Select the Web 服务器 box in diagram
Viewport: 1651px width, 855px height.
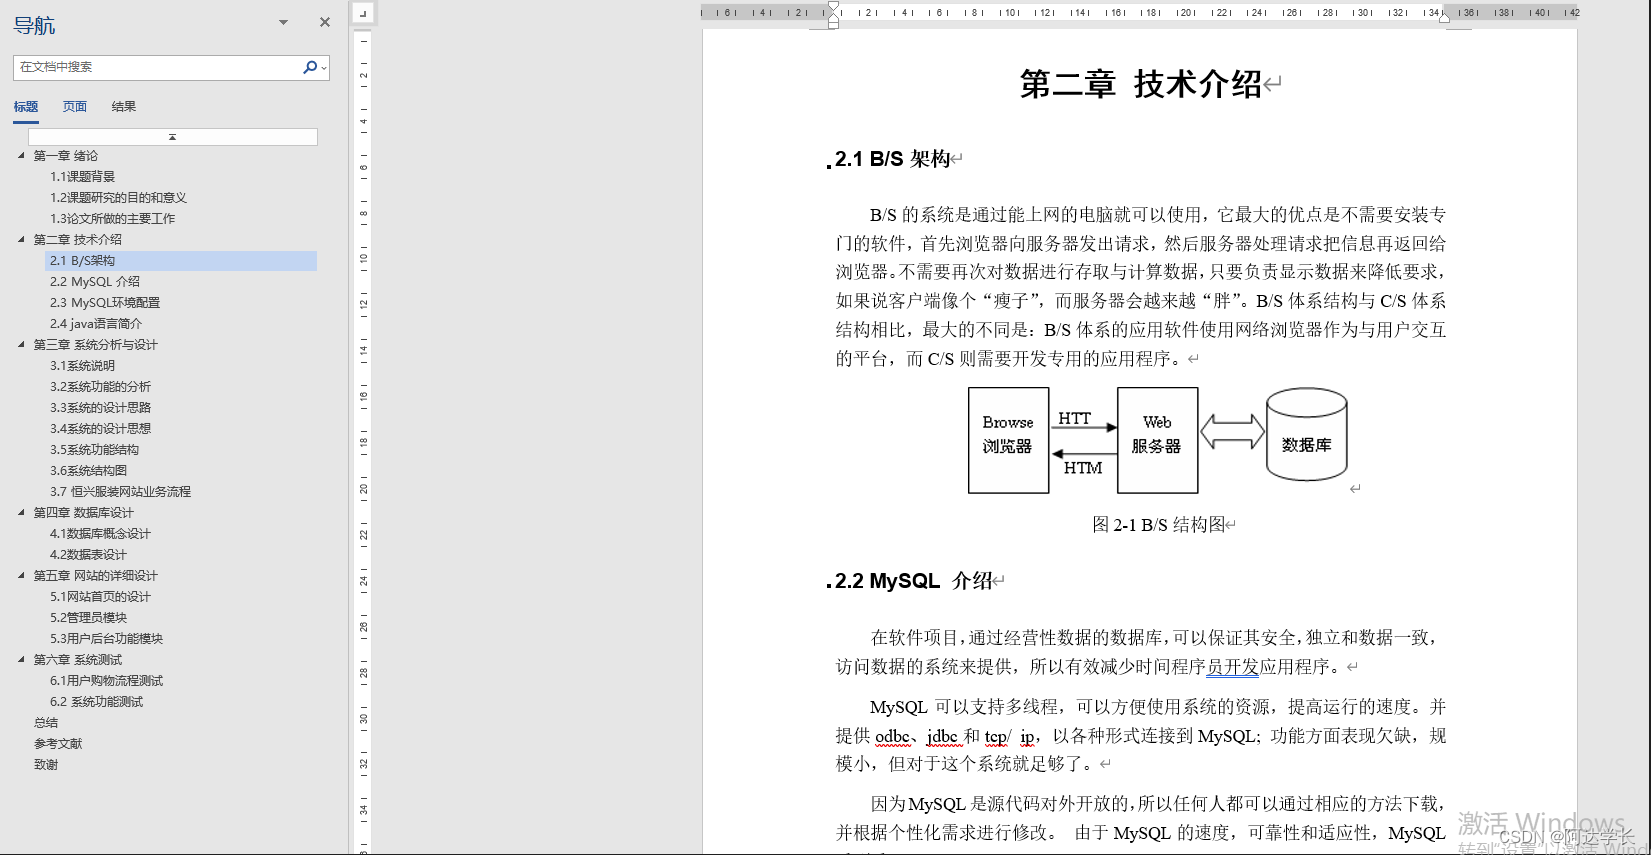pos(1157,440)
